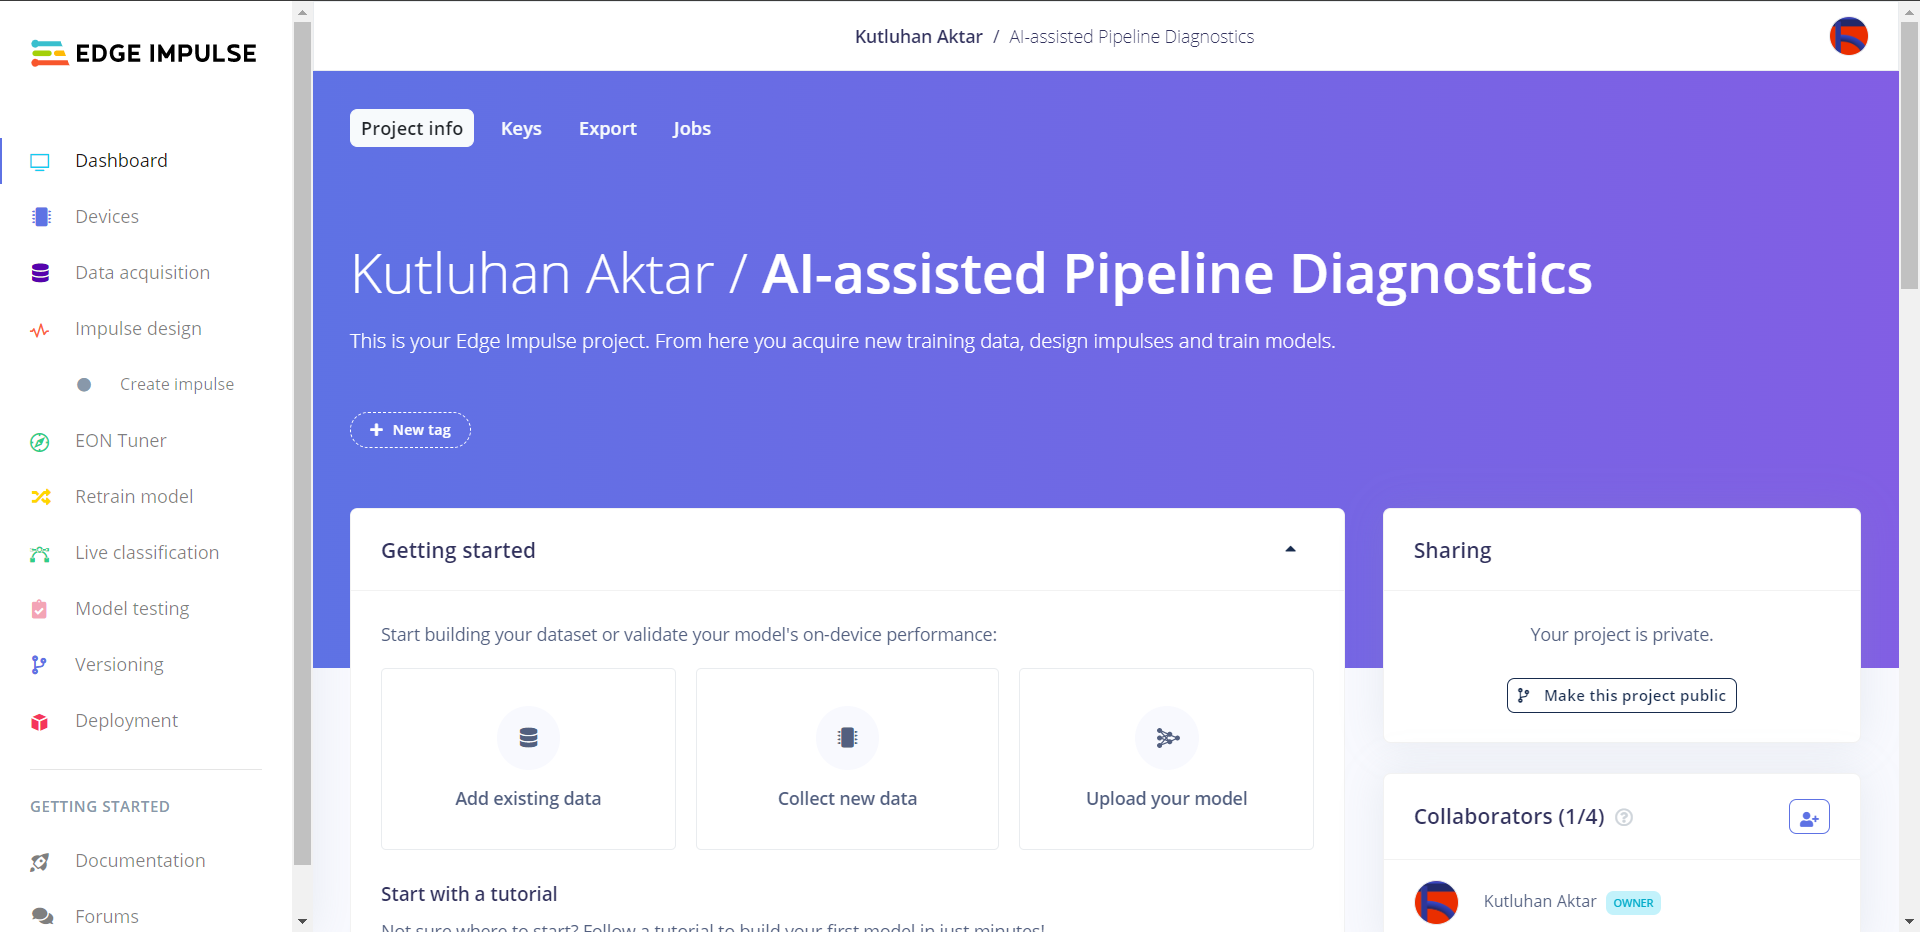Click the Data acquisition database icon

[x=41, y=273]
